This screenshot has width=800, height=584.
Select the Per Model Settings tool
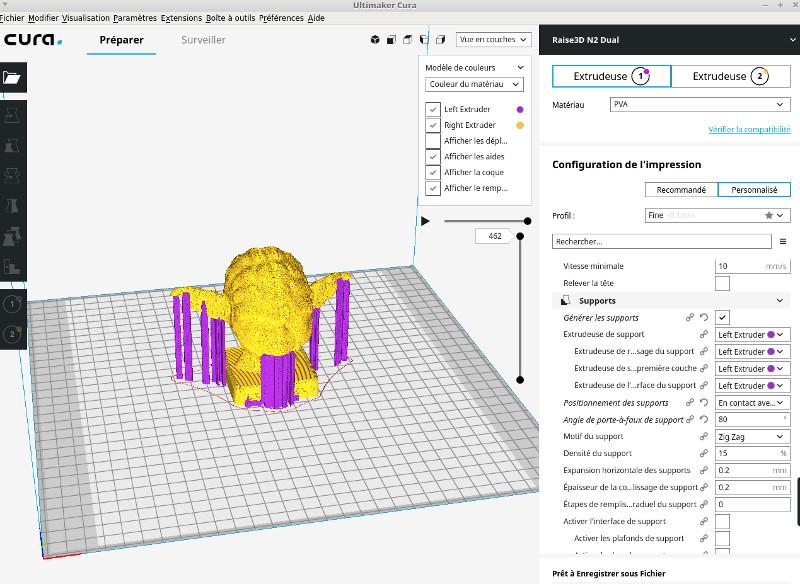(12, 236)
